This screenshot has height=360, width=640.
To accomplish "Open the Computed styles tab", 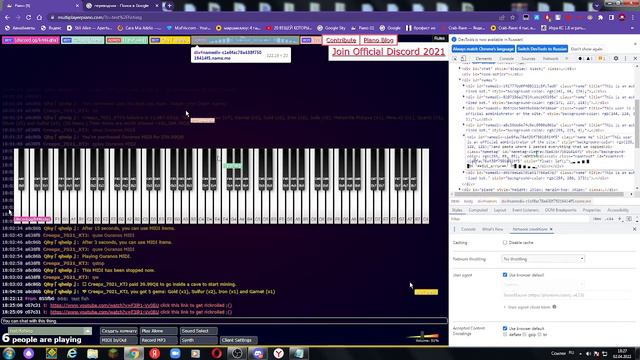I will click(478, 210).
